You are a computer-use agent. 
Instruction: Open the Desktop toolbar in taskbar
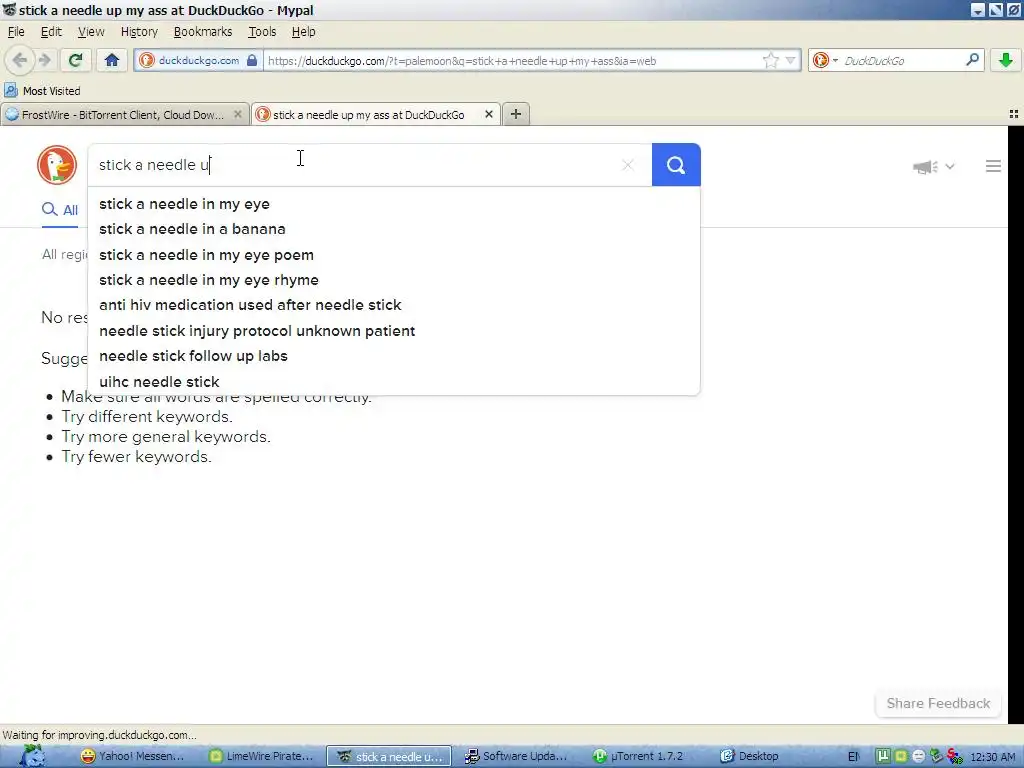(750, 756)
